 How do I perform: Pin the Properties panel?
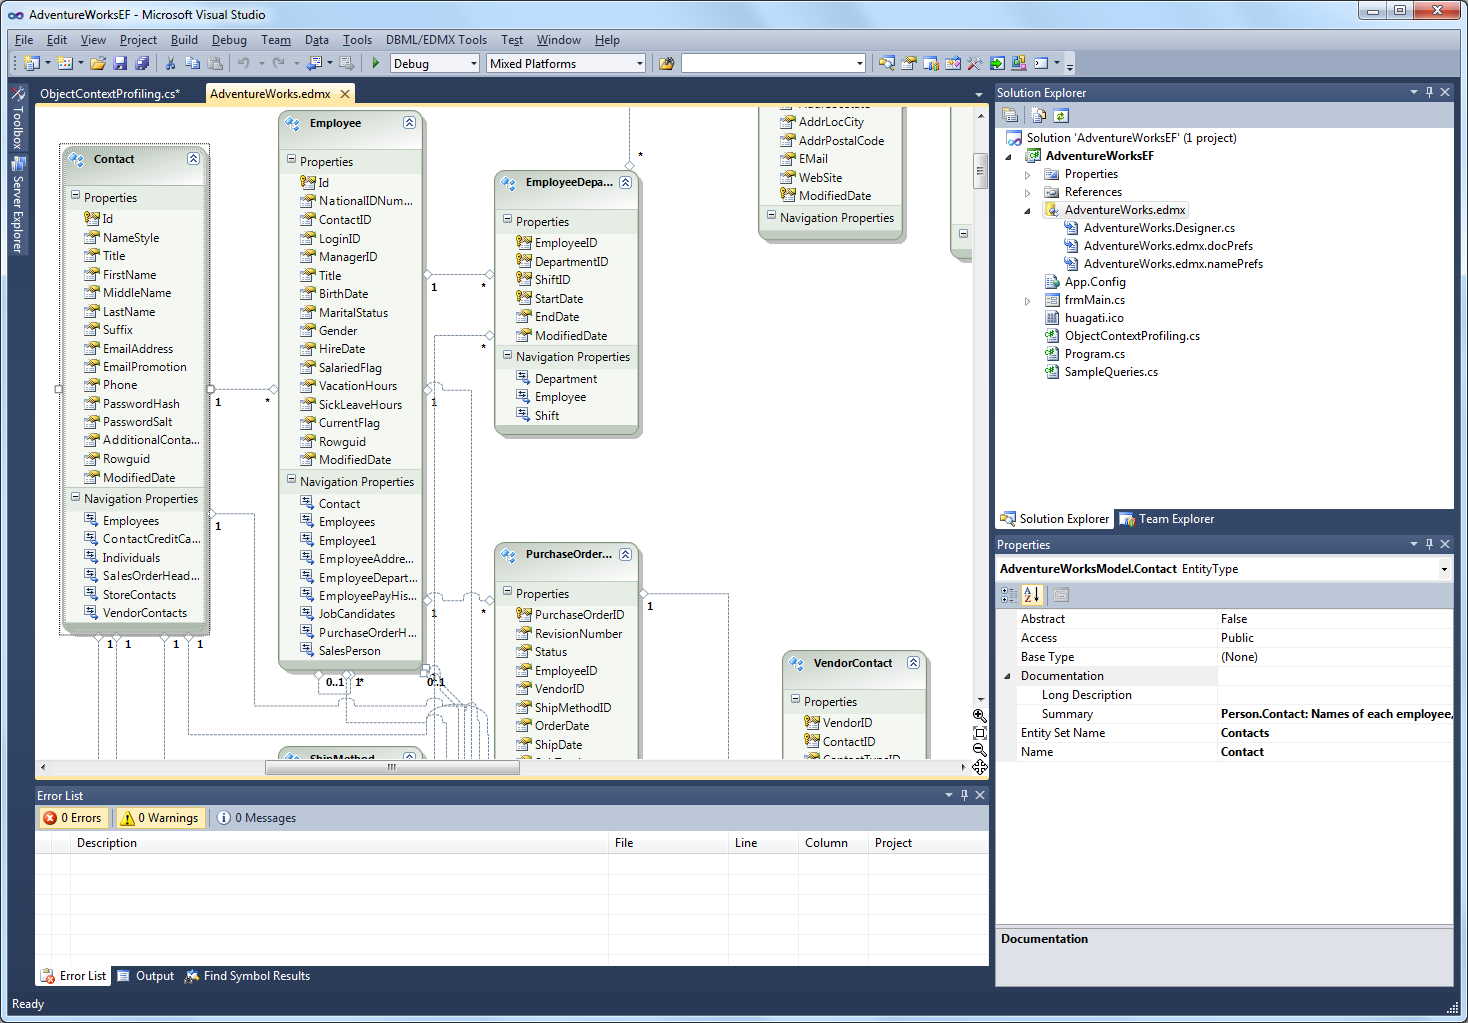point(1429,544)
